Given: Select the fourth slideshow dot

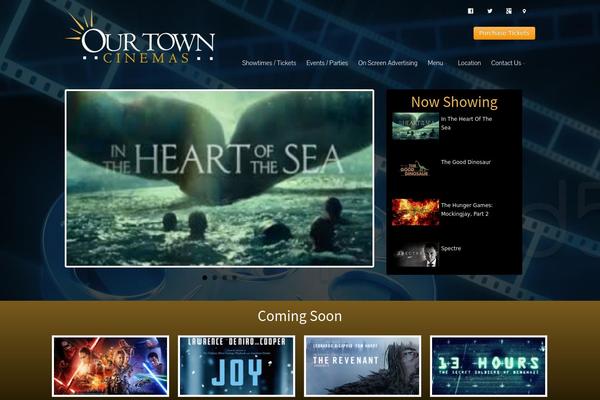Looking at the screenshot, I should [235, 278].
